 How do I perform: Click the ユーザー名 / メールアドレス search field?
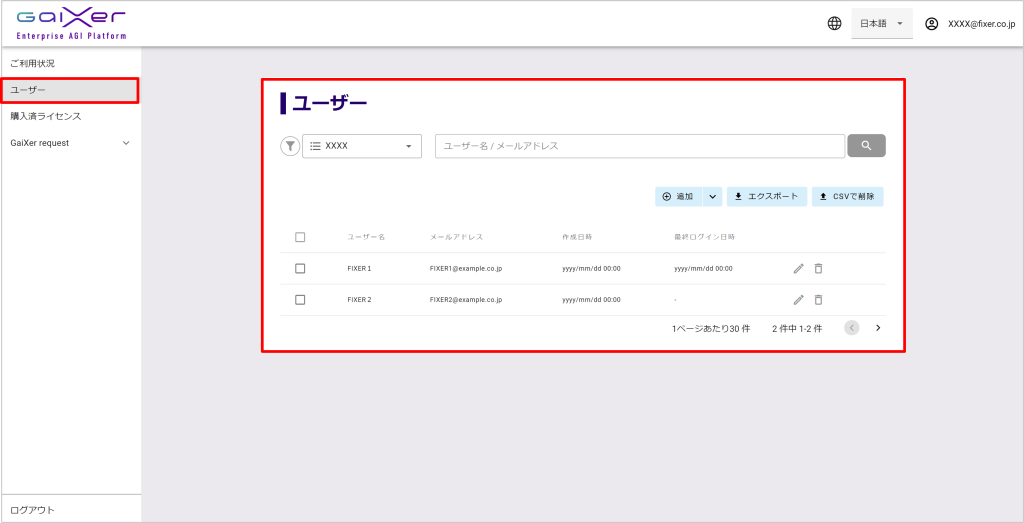640,146
